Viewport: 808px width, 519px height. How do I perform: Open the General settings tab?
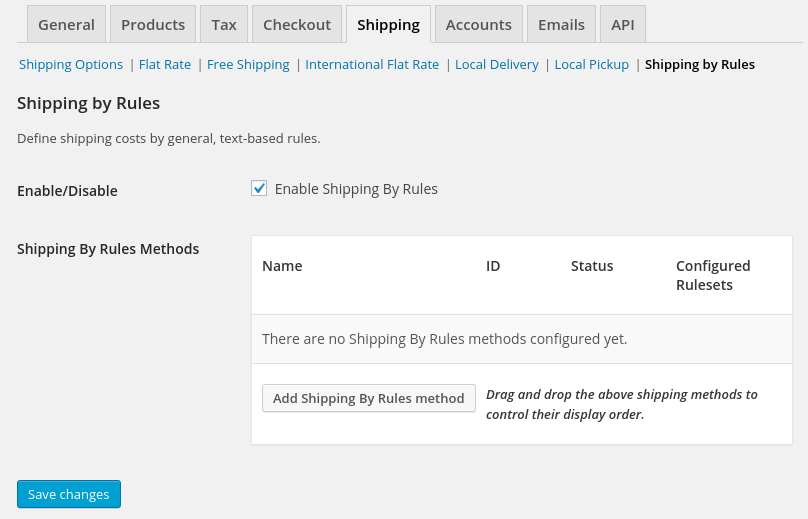pos(66,24)
